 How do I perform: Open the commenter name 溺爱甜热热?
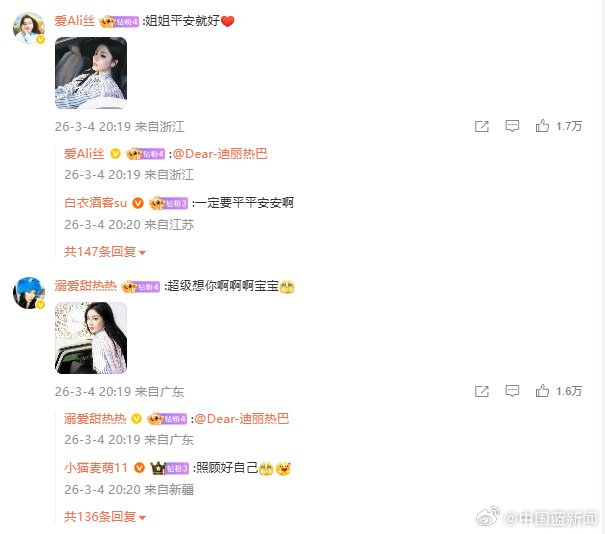coord(85,286)
